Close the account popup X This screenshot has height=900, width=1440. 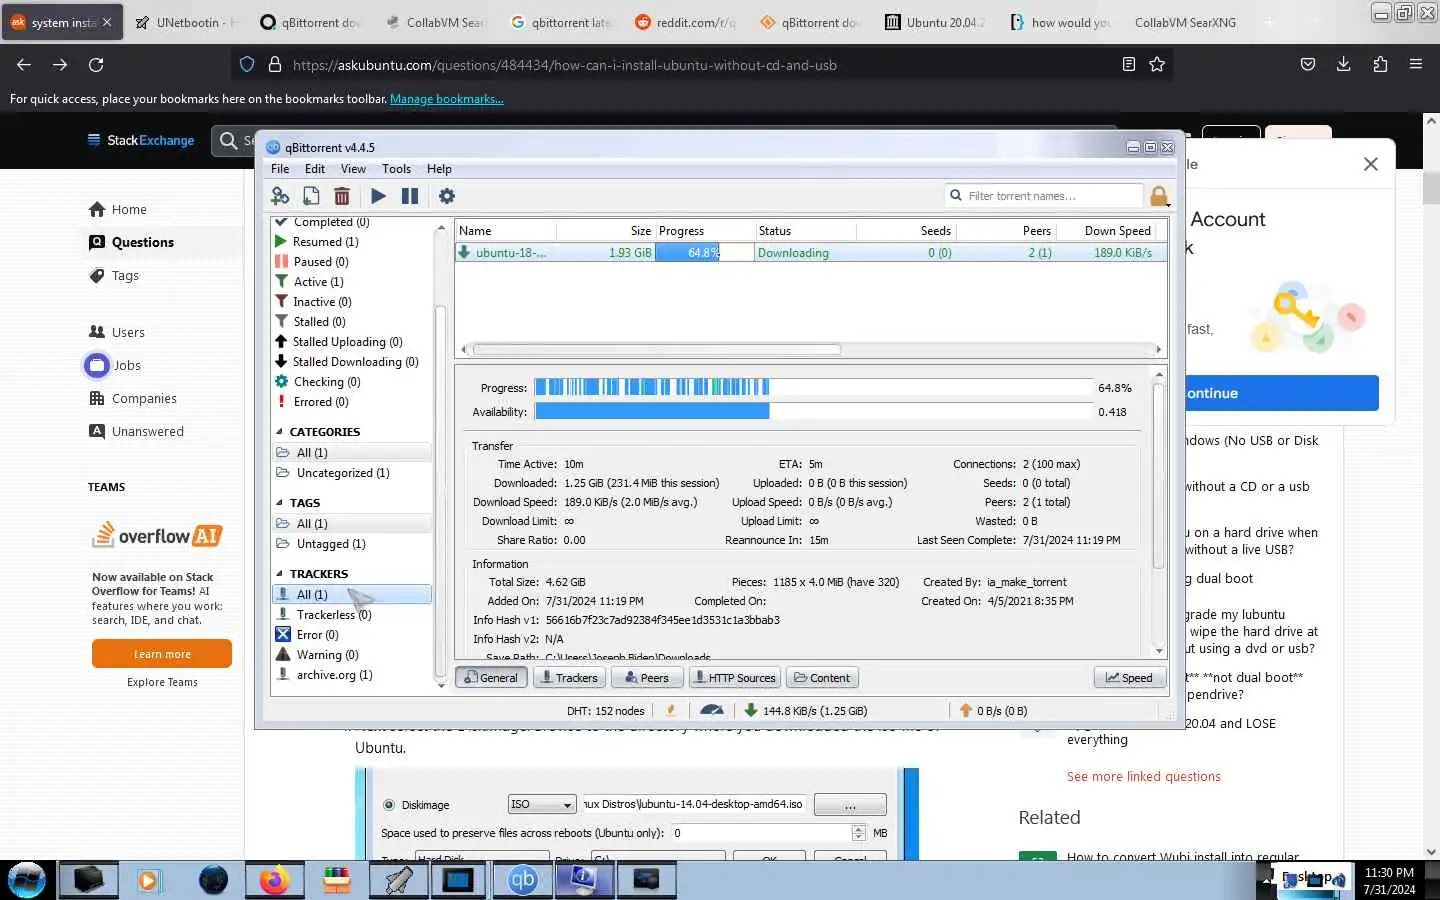1371,164
